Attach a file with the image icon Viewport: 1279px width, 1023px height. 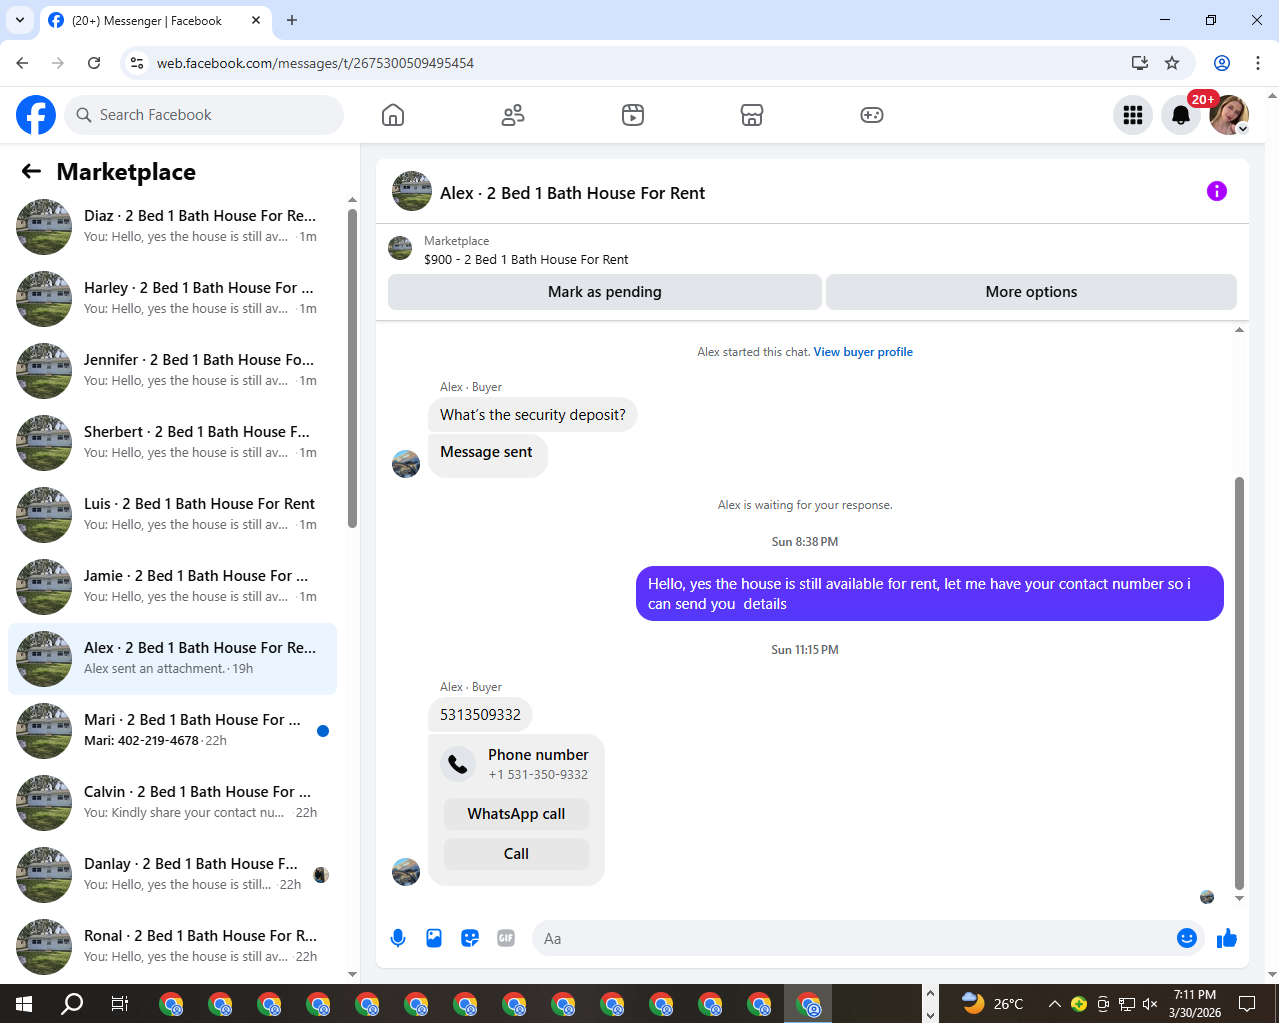(x=434, y=938)
